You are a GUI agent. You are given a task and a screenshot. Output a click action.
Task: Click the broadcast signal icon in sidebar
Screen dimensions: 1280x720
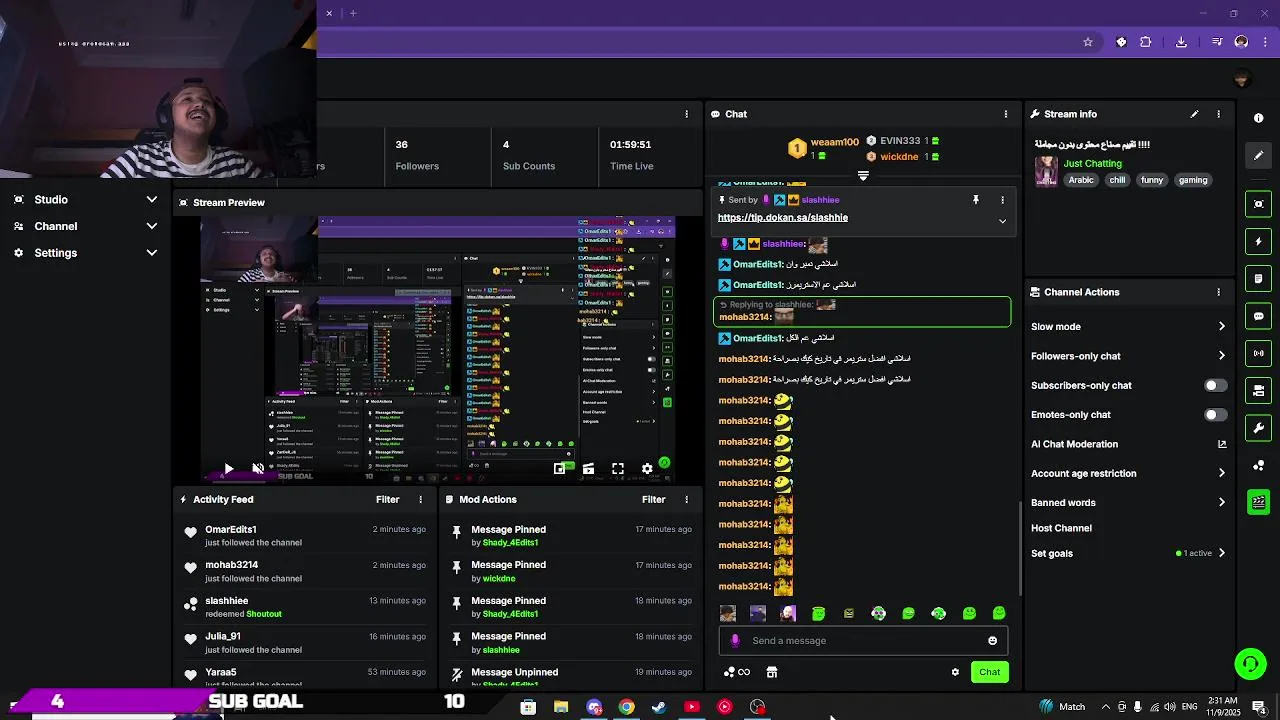1258,353
